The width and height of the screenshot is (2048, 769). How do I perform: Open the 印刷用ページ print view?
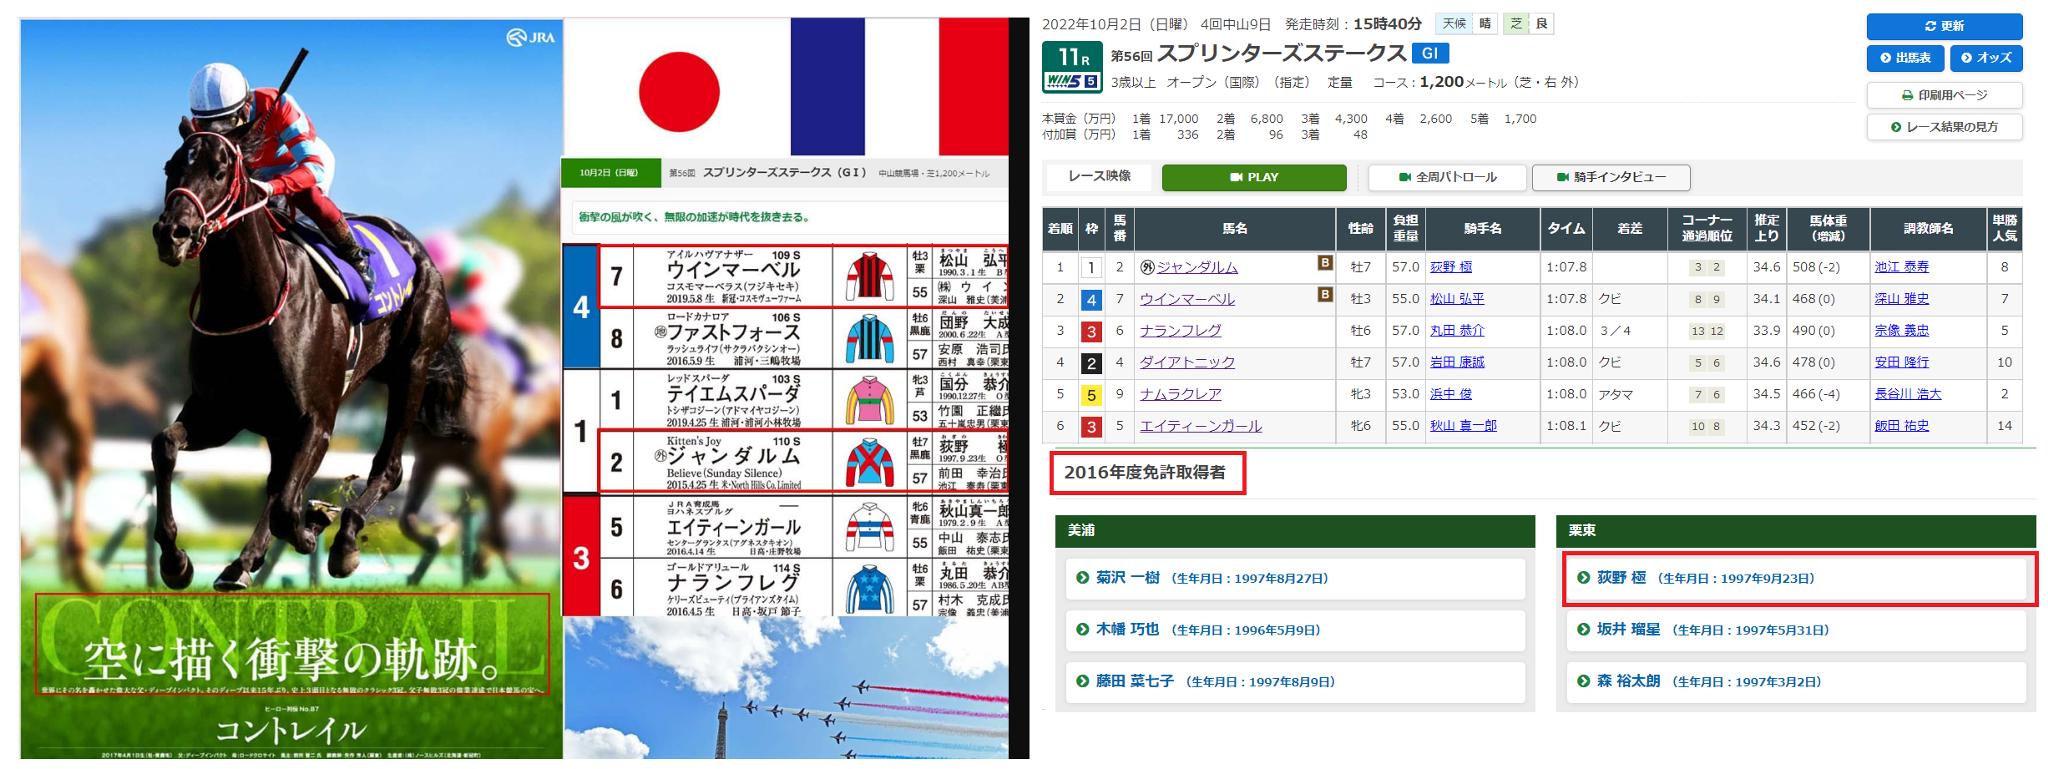1944,96
